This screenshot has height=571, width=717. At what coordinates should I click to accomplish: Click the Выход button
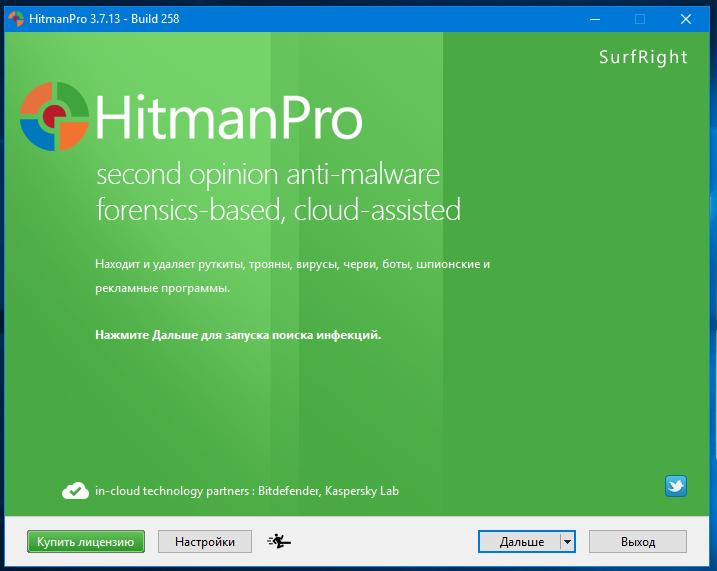pos(637,542)
